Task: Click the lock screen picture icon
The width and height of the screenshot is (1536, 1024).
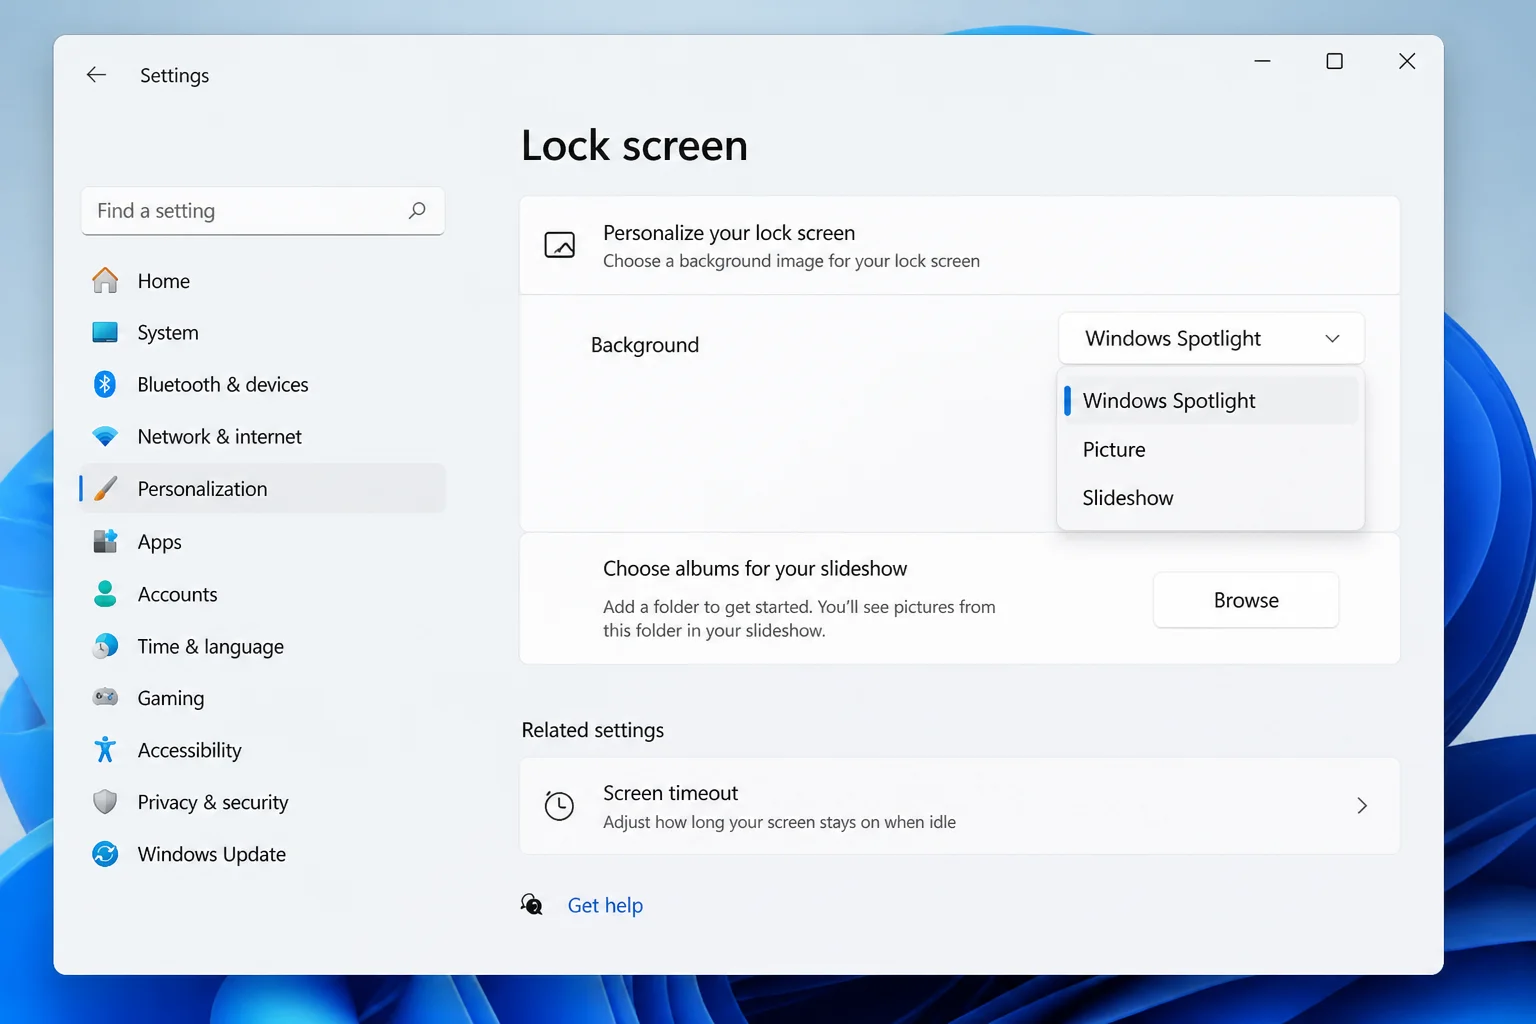Action: (560, 245)
